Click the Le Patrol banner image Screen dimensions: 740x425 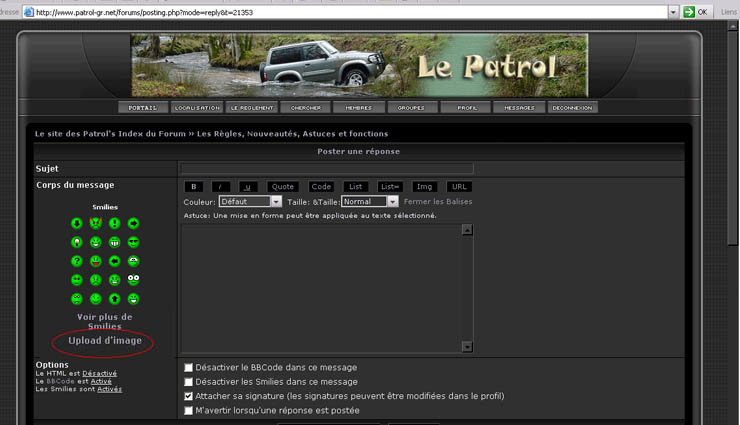click(x=359, y=65)
